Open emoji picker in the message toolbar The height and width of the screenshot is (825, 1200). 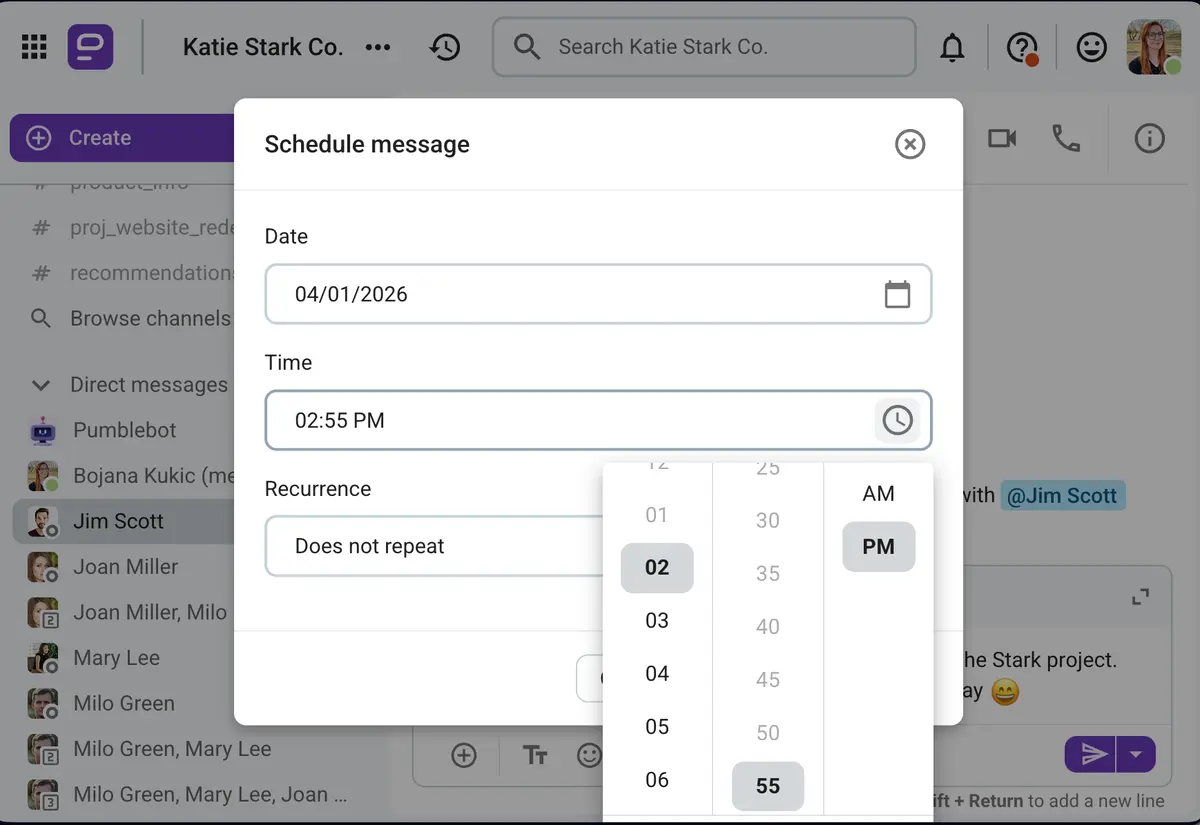(589, 755)
